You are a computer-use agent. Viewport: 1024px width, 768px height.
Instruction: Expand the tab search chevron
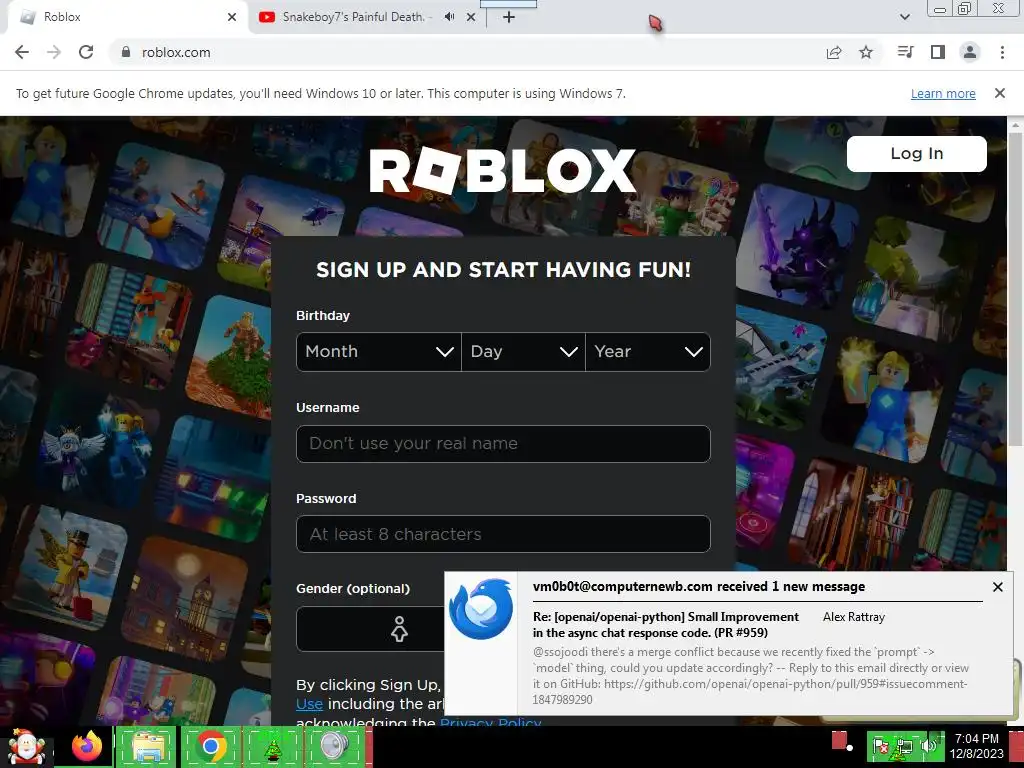pyautogui.click(x=904, y=17)
